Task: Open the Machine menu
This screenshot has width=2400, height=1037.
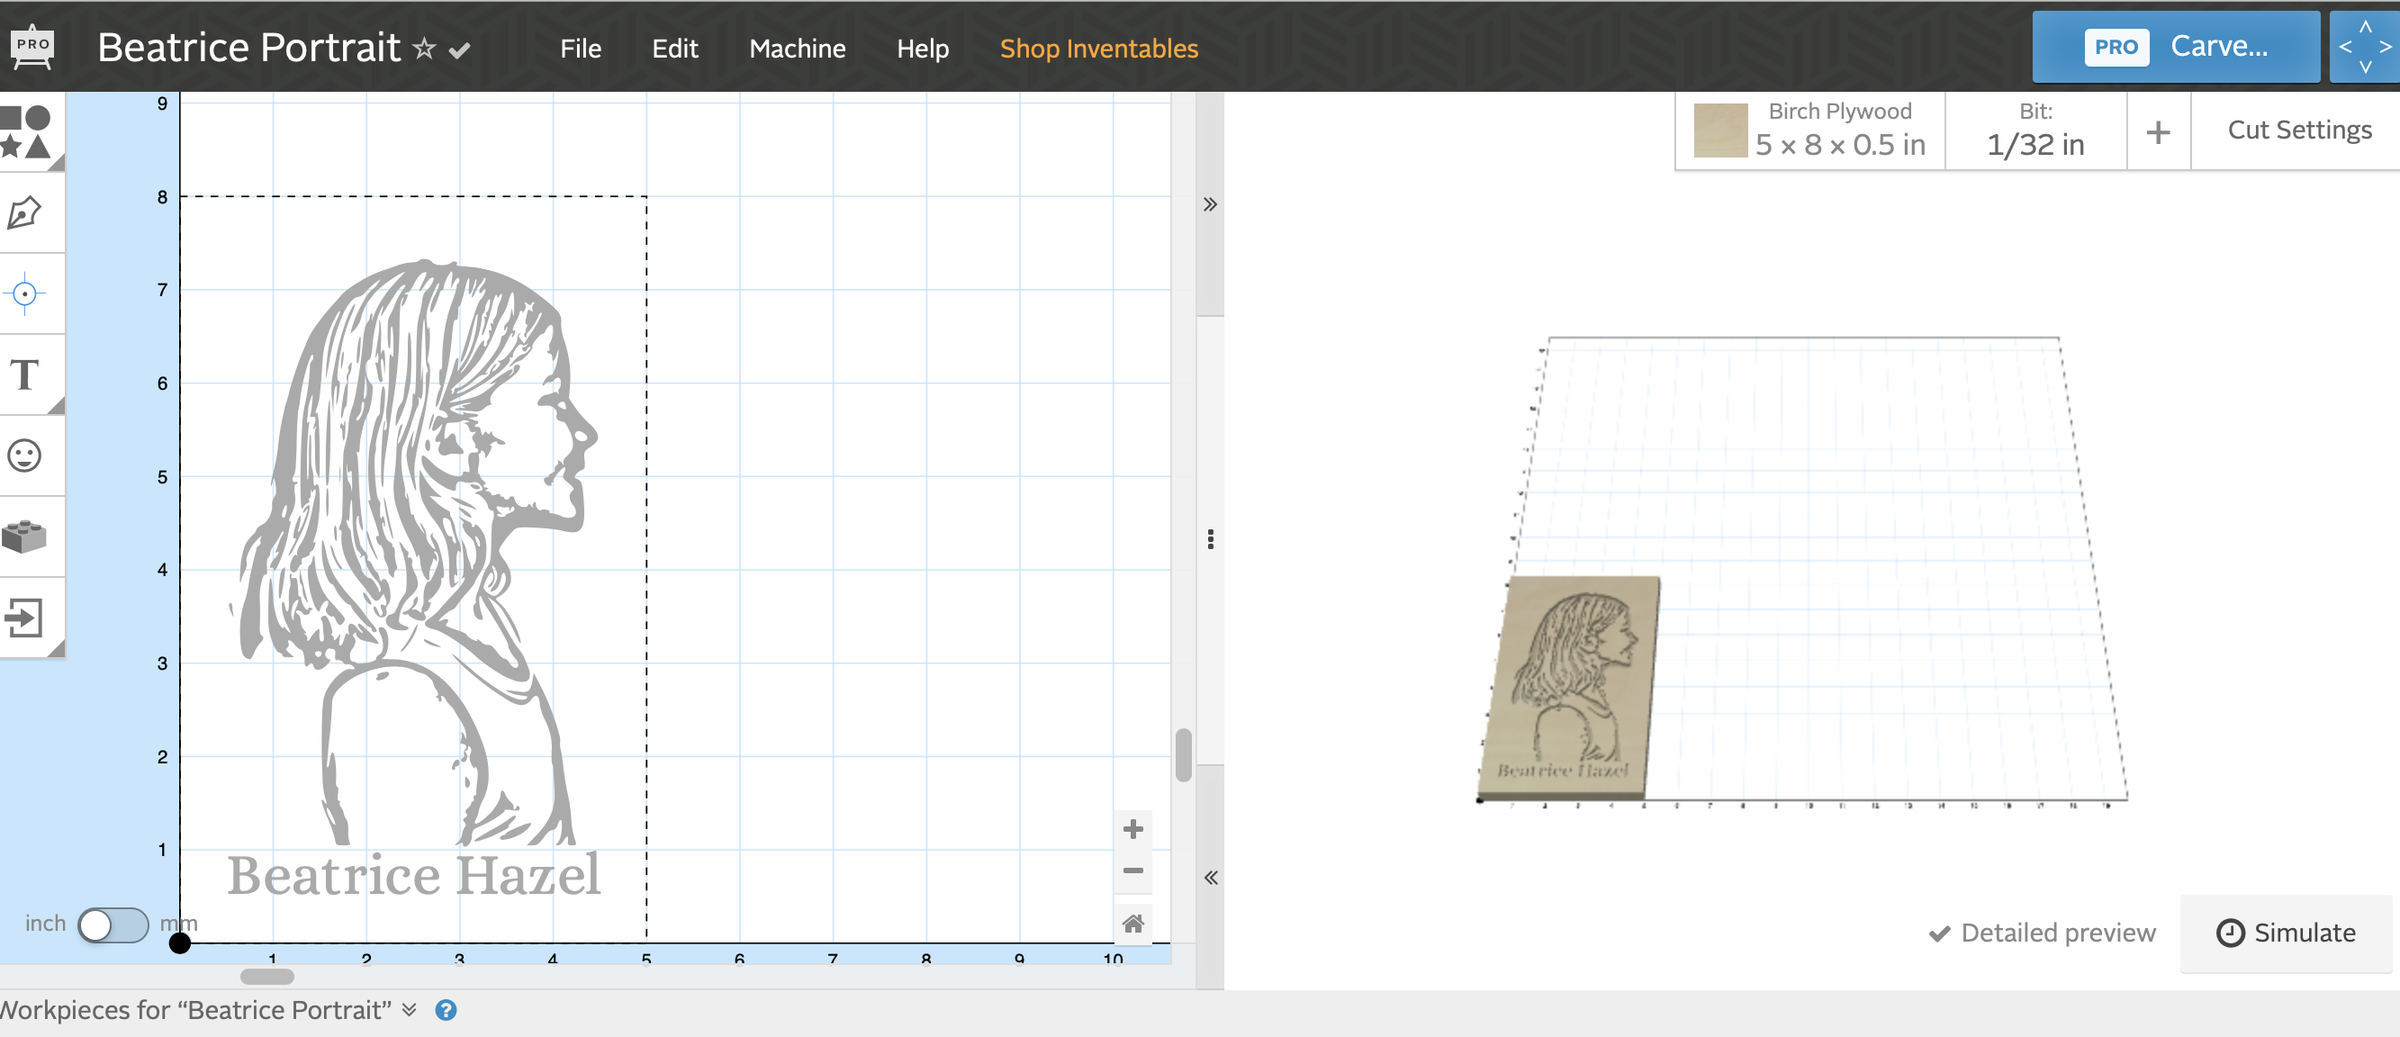Action: 797,48
